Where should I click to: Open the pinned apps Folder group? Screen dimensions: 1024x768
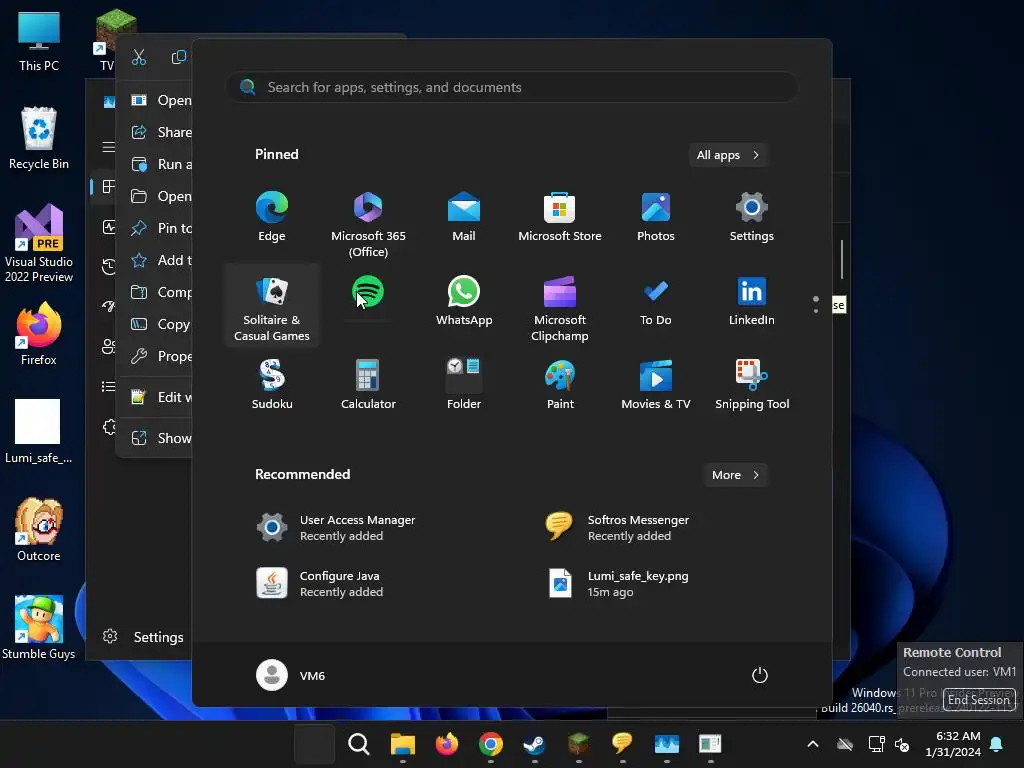pos(464,385)
